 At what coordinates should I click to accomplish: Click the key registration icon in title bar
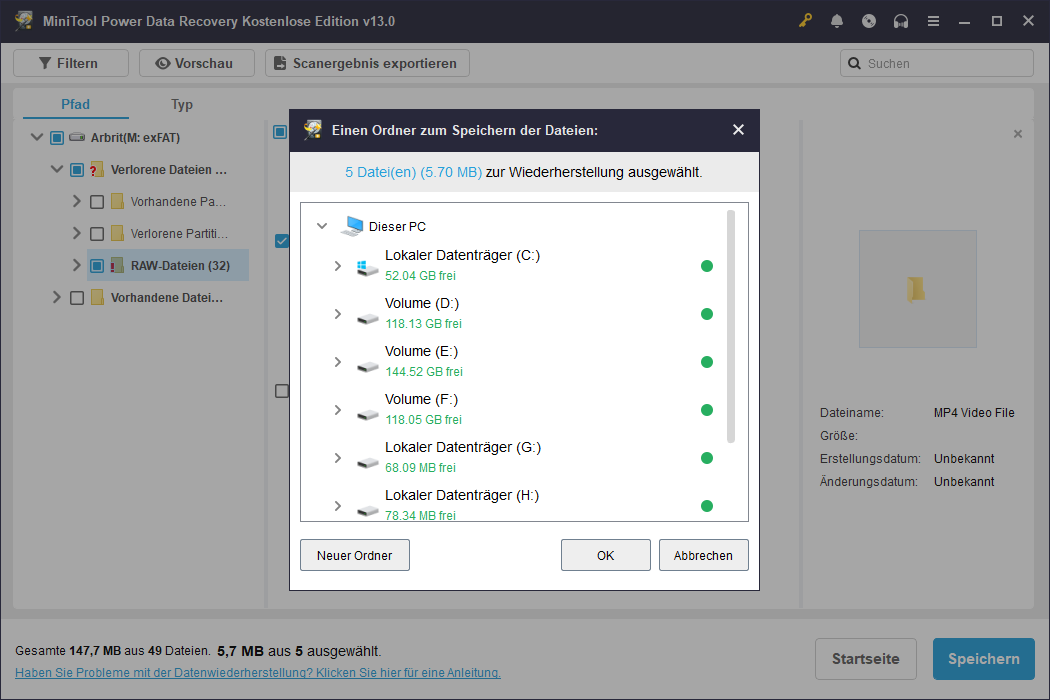[x=805, y=21]
